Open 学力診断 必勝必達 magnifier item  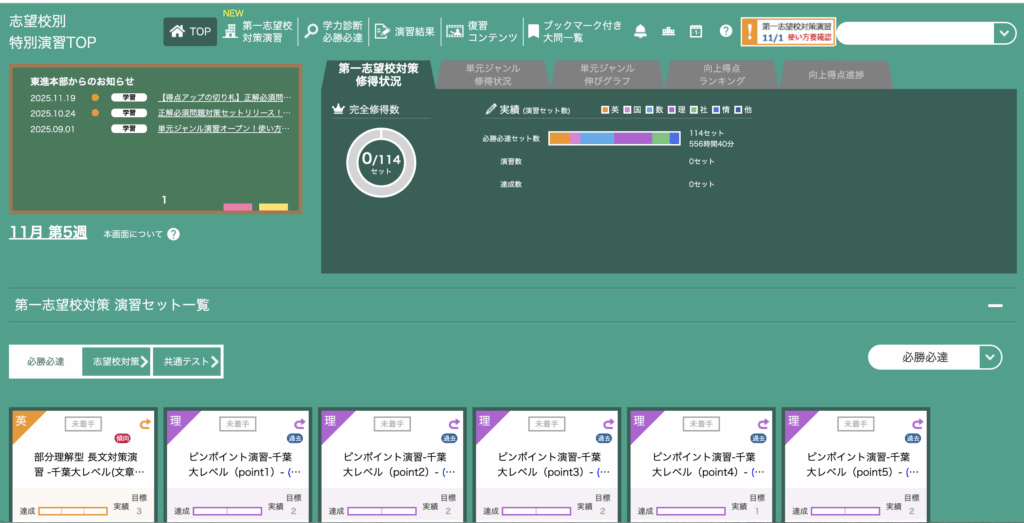click(x=334, y=31)
